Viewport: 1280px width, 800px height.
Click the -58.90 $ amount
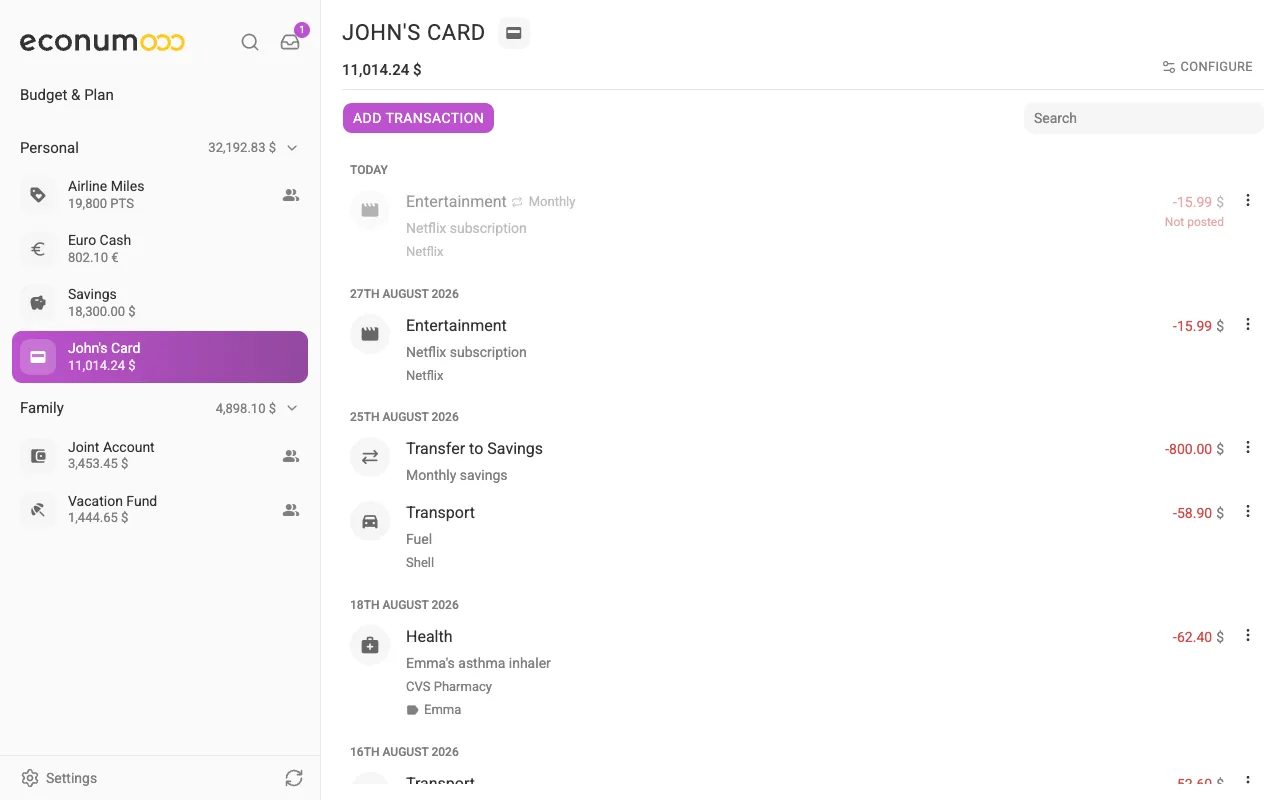(1198, 513)
